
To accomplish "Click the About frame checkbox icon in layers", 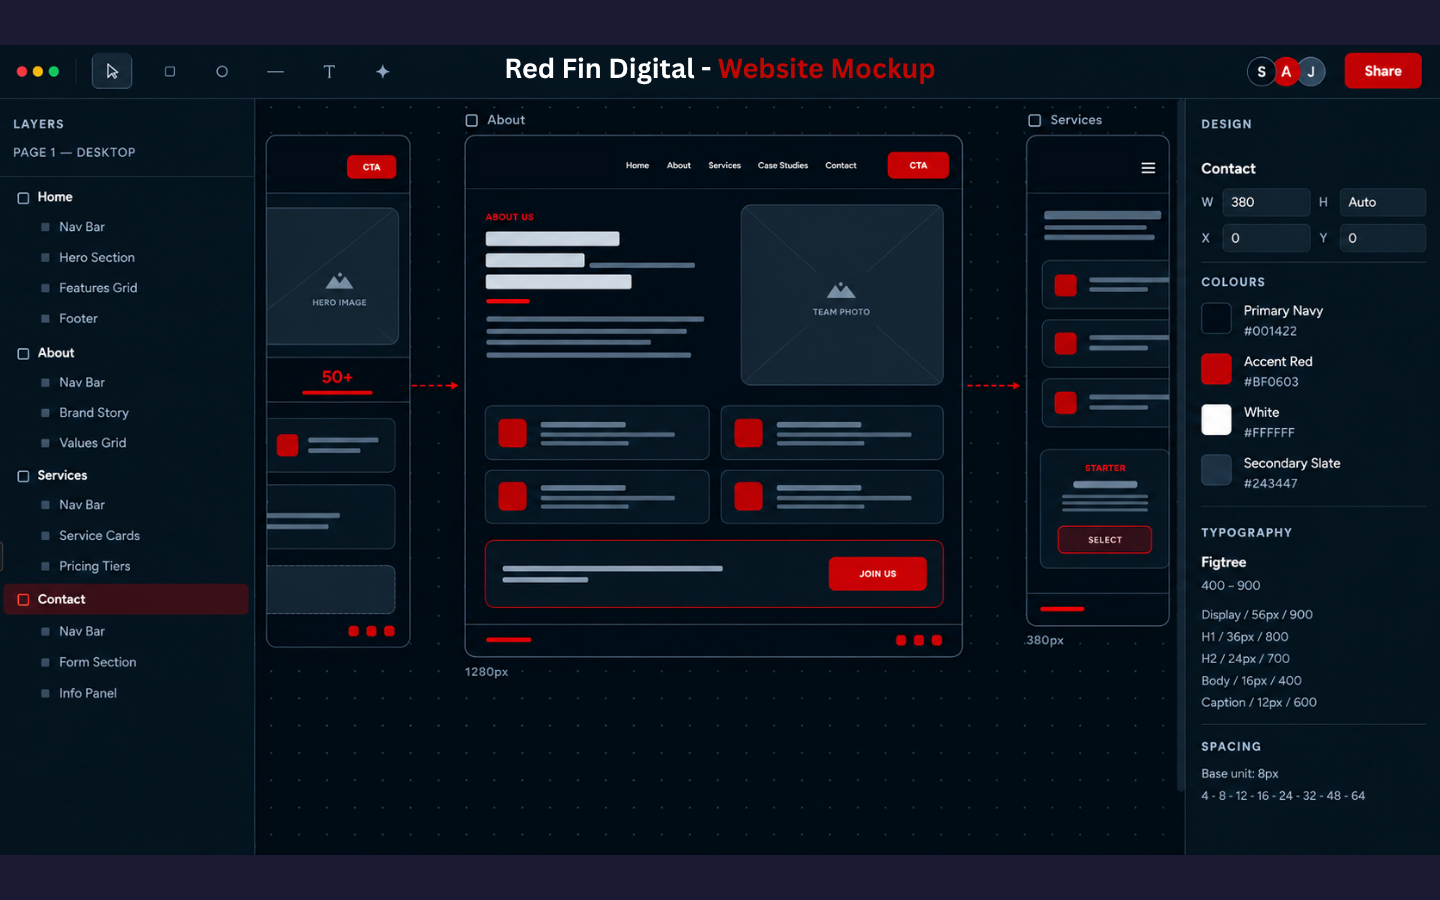I will tap(23, 354).
